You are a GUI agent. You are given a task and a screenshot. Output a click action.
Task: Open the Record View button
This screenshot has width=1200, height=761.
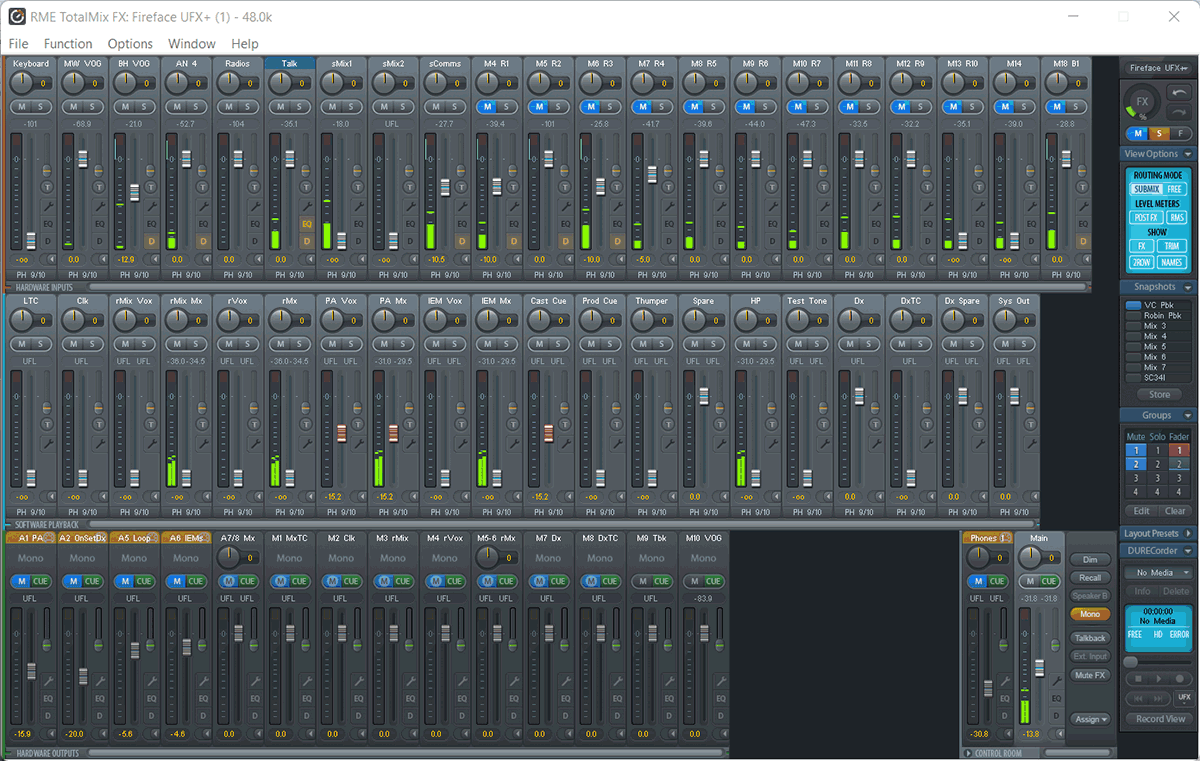(1159, 719)
